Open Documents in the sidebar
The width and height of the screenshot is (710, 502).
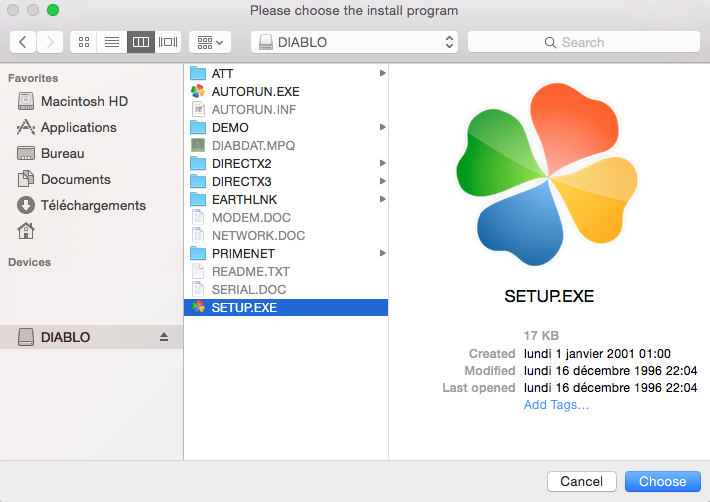(x=64, y=179)
